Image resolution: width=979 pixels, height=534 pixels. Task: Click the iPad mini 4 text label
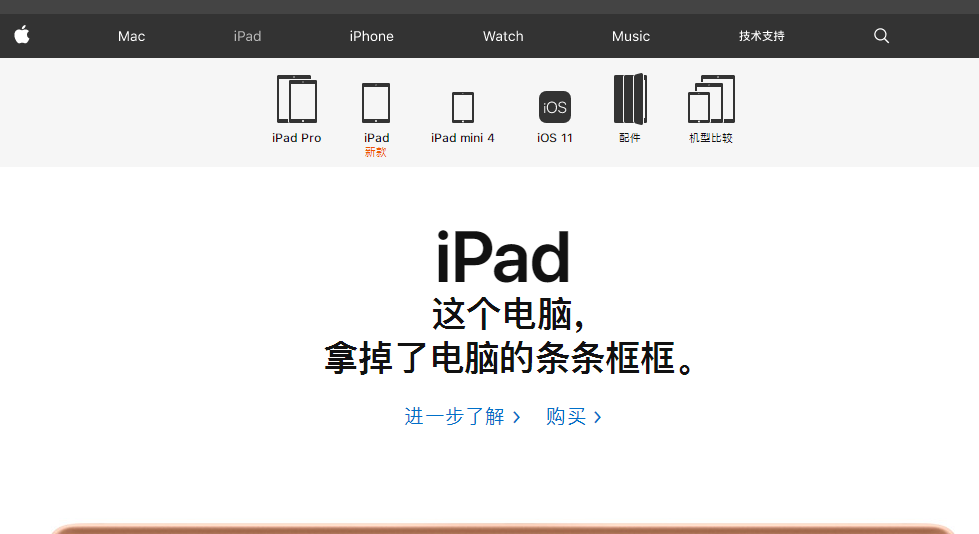463,137
